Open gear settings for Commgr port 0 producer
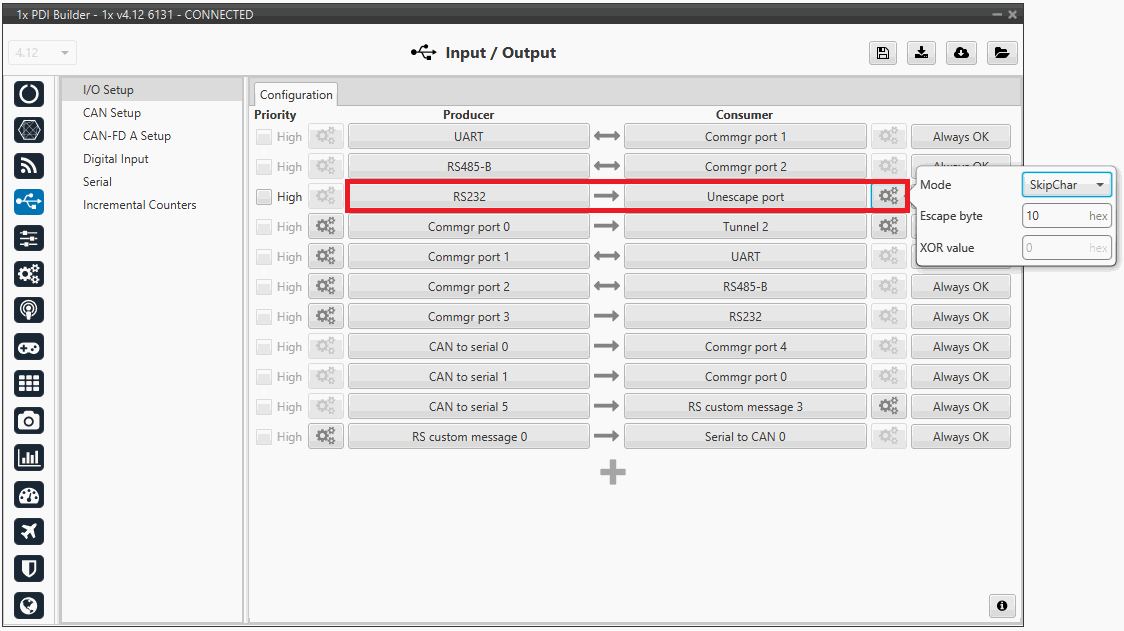 click(x=325, y=227)
